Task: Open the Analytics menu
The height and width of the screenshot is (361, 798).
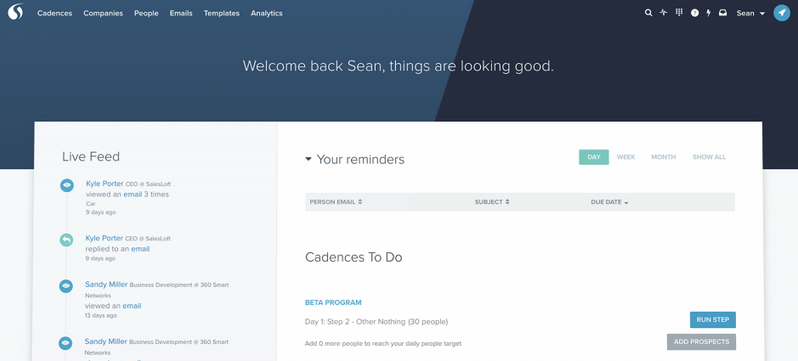Action: click(x=267, y=13)
